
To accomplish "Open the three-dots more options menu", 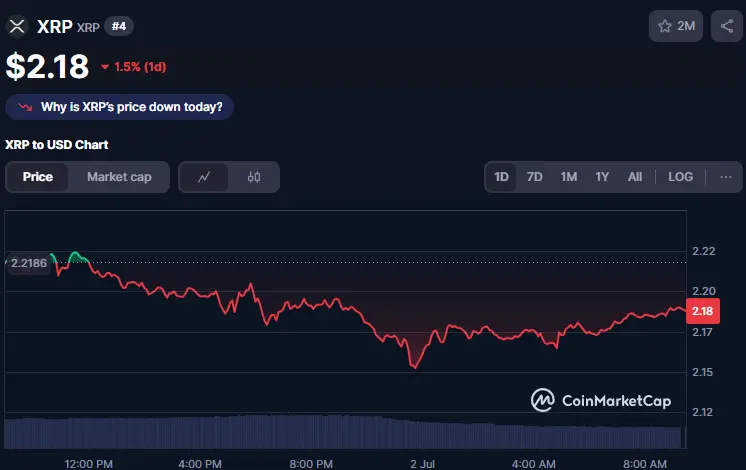I will pos(726,177).
